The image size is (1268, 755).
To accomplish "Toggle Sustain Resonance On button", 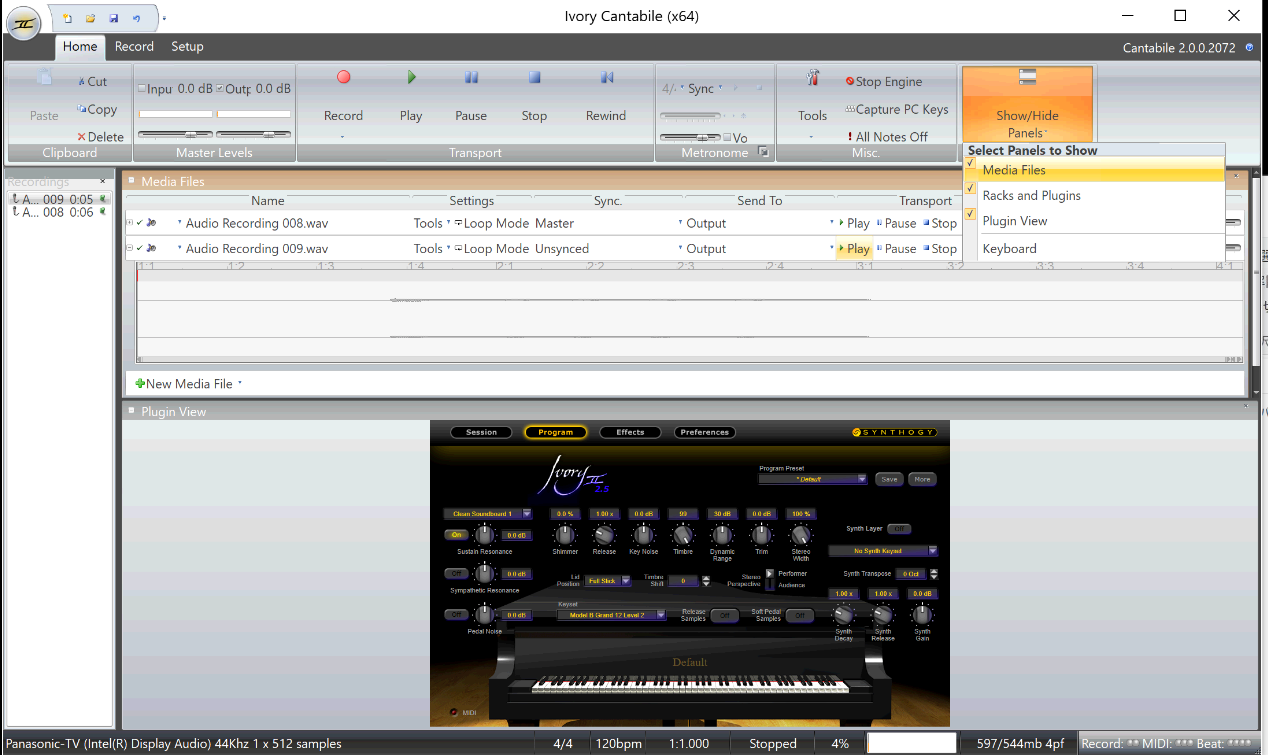I will click(x=458, y=535).
